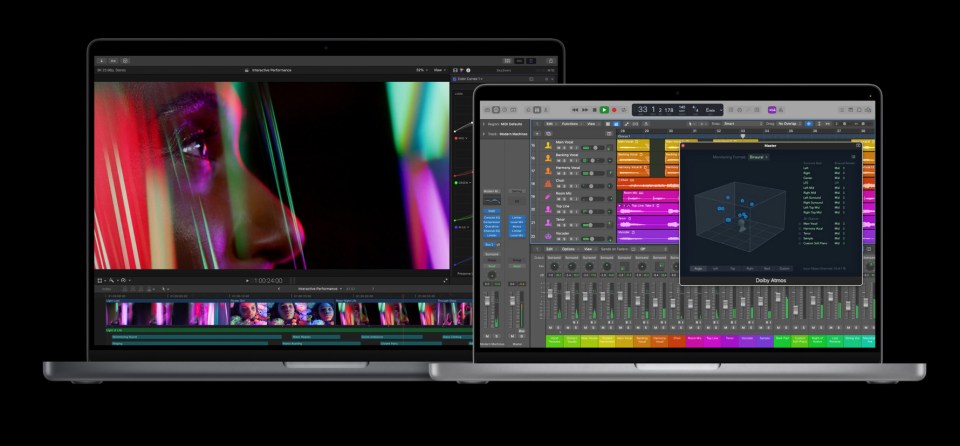Toggle the Mixer button in Logic Pro toolbar
Screen dimensions: 960x446
tap(537, 110)
